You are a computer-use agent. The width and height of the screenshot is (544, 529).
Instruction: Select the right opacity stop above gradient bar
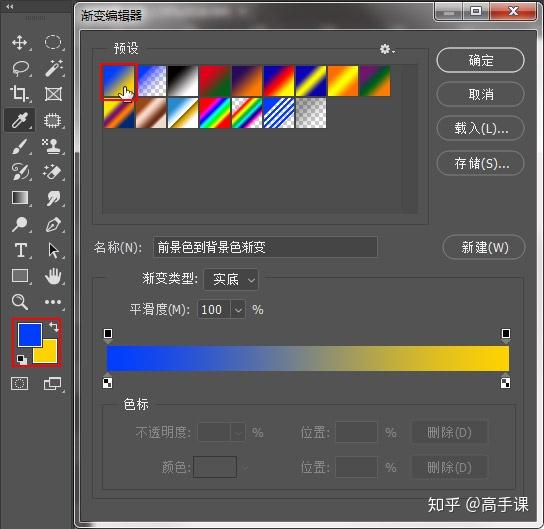pyautogui.click(x=506, y=335)
